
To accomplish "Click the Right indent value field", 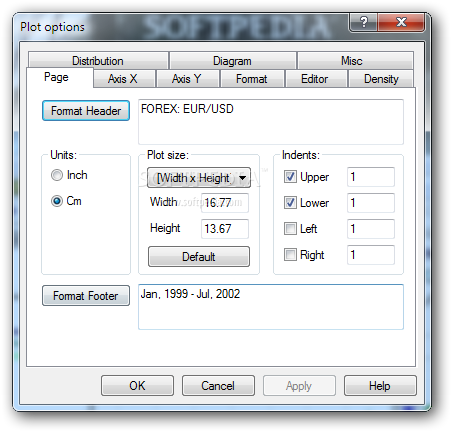I will [x=371, y=255].
